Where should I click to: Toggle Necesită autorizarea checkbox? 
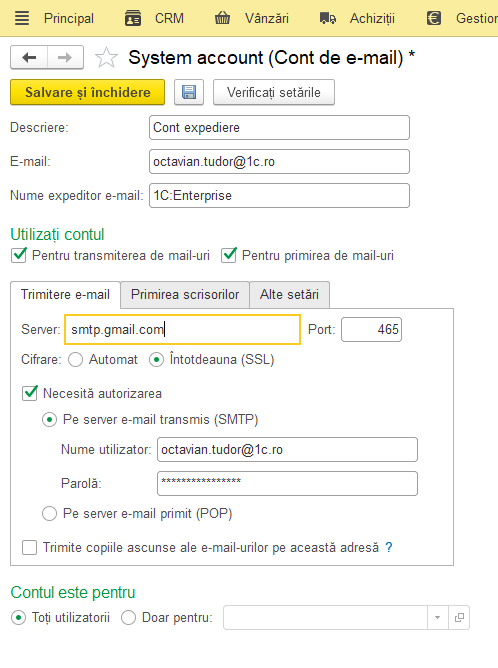click(30, 393)
